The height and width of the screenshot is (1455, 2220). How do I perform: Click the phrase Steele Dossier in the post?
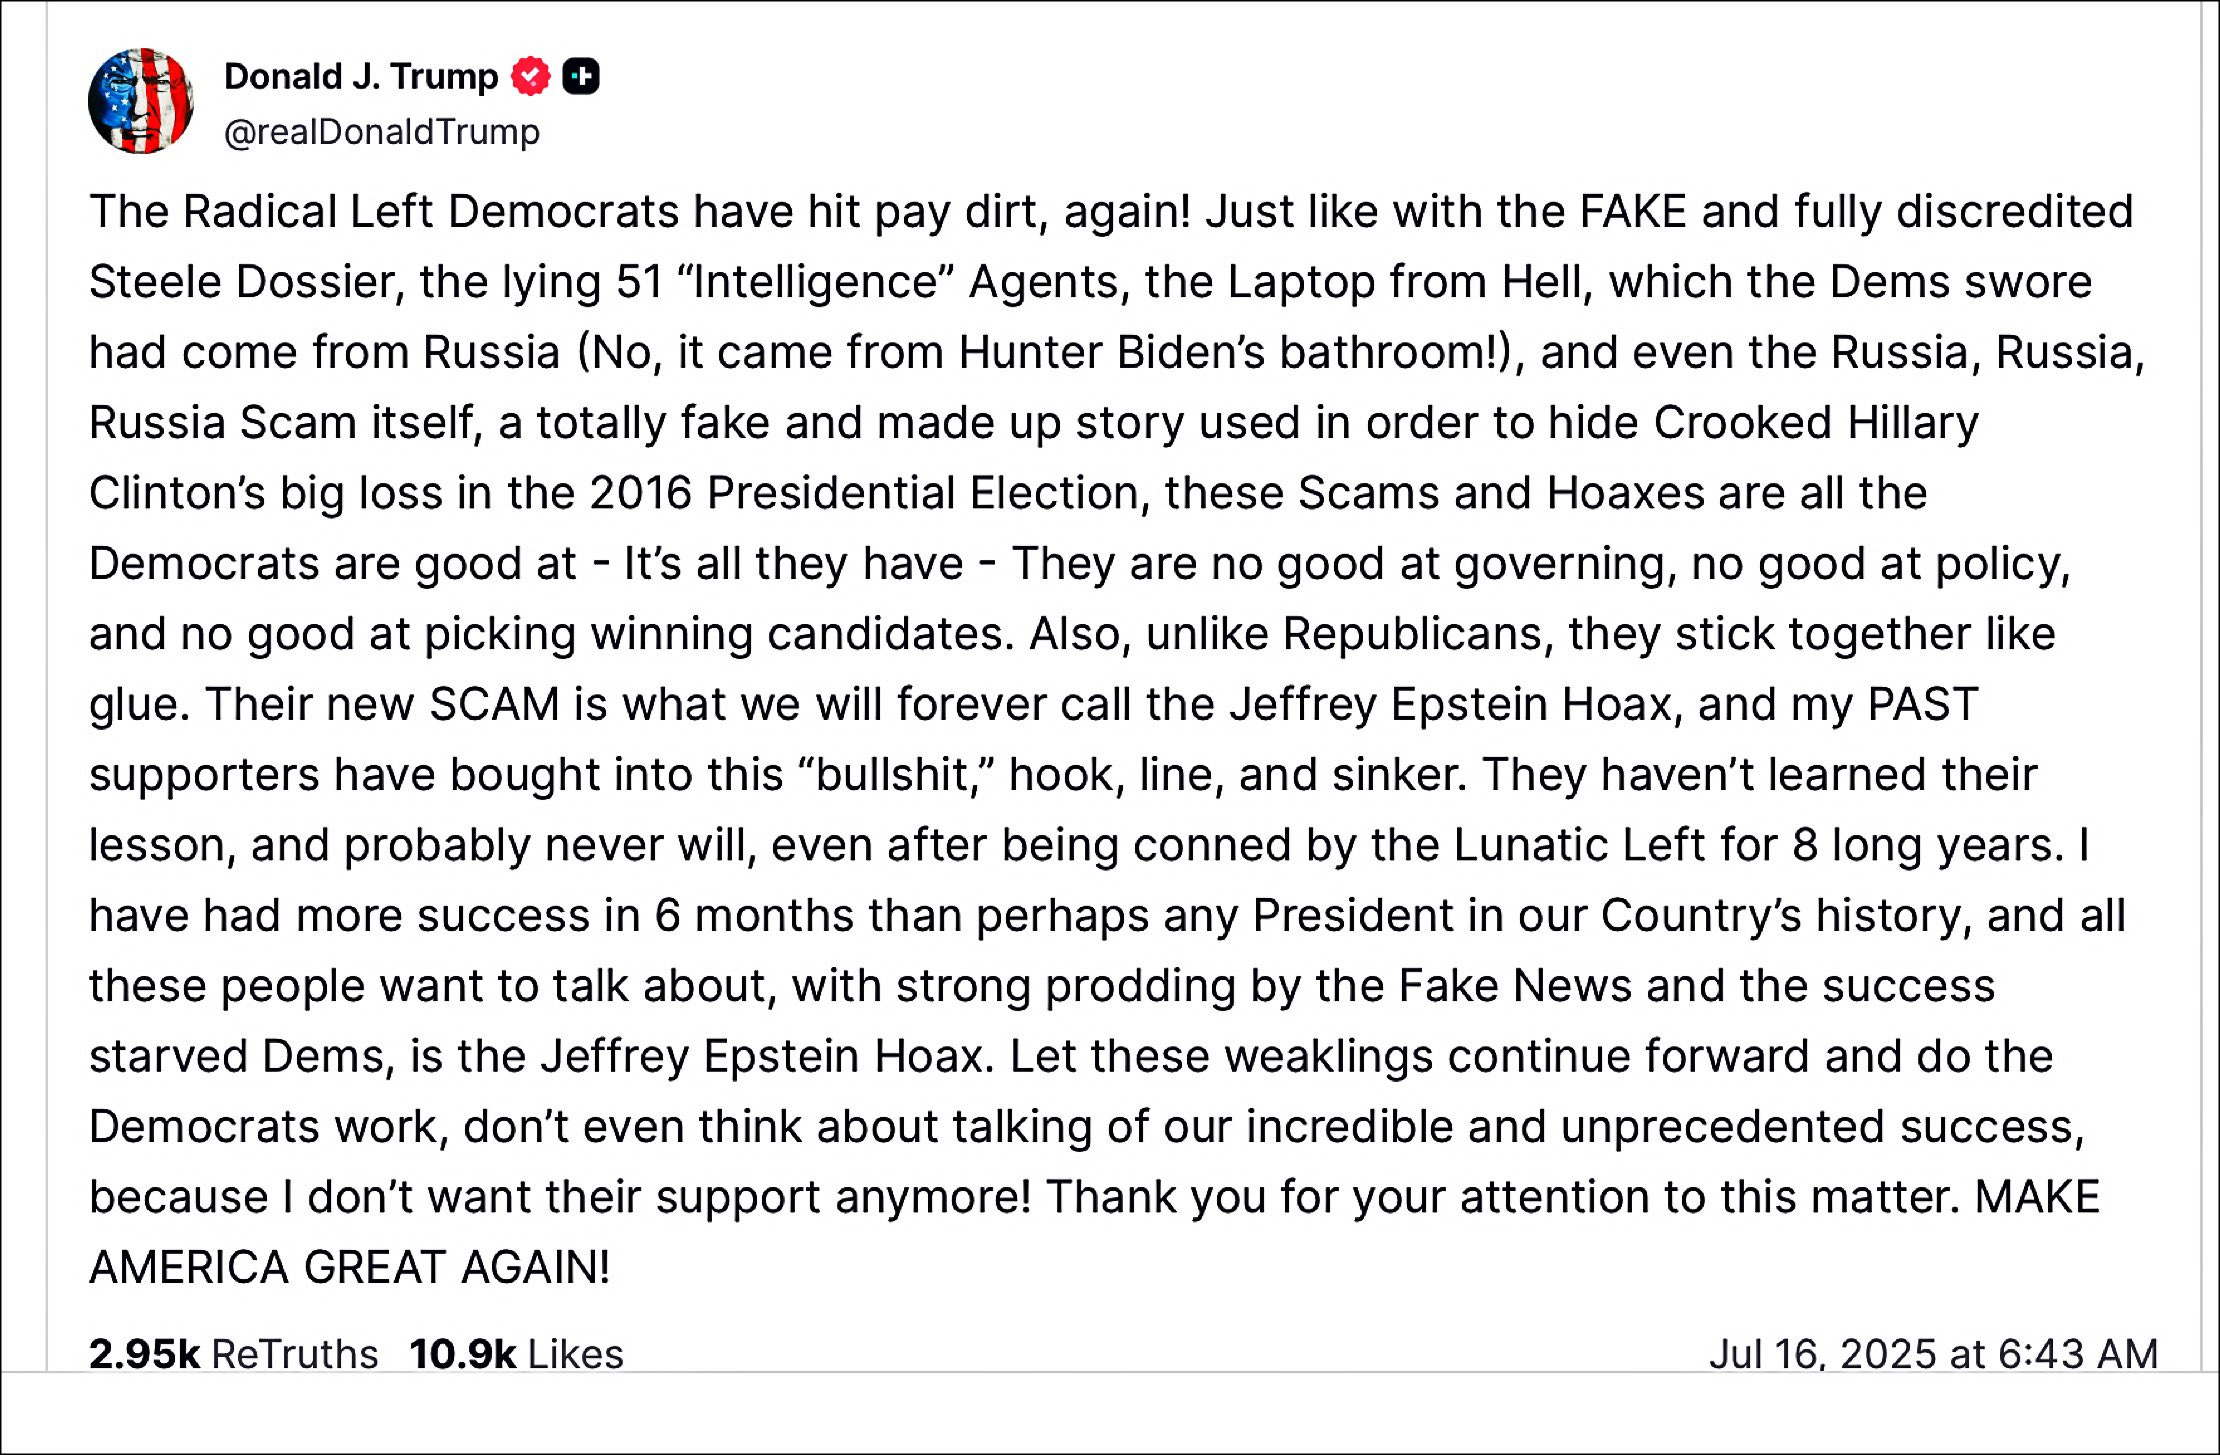point(246,282)
